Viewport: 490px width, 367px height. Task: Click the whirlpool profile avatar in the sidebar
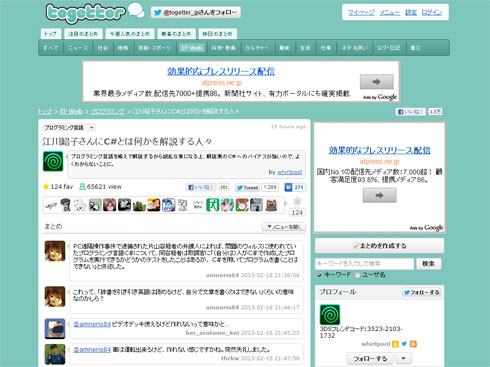(330, 314)
